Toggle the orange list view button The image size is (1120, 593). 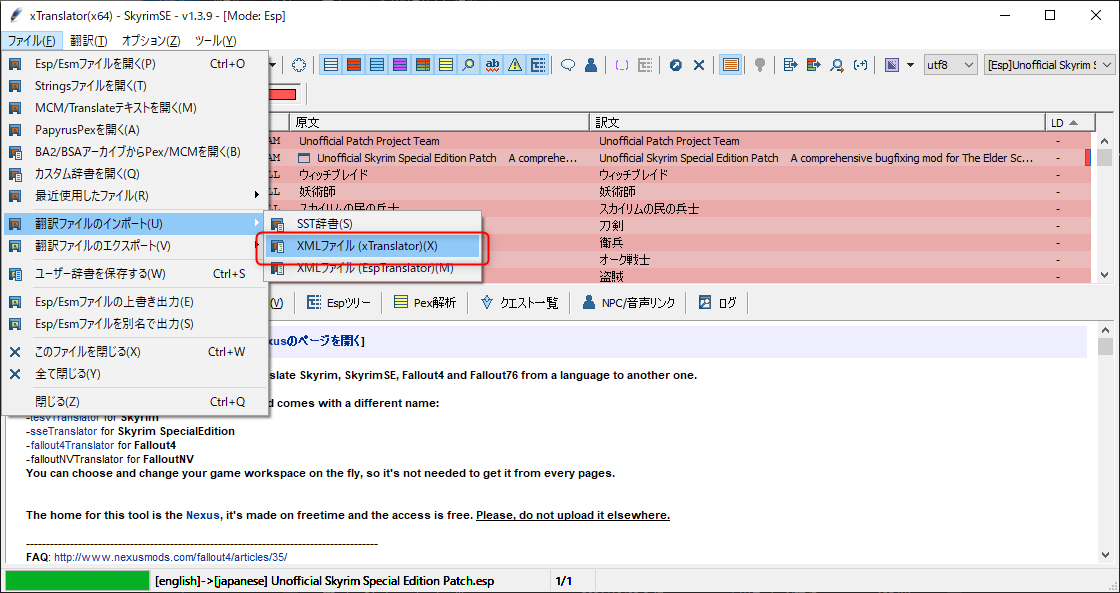[x=730, y=65]
